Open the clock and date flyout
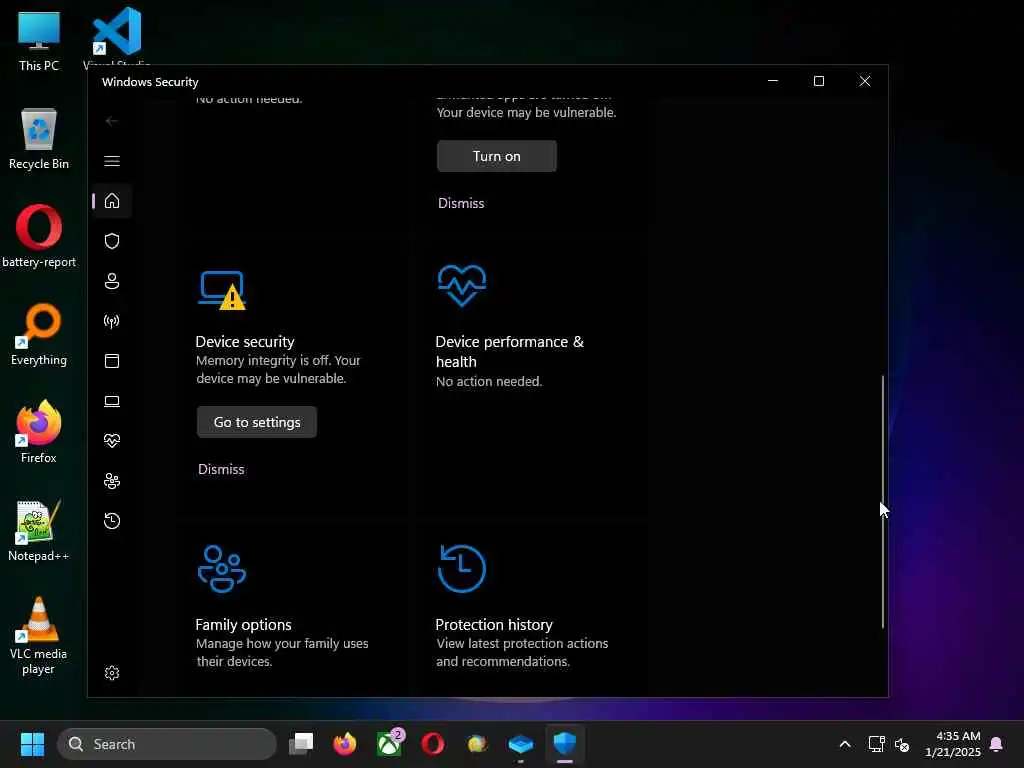This screenshot has height=768, width=1024. click(x=953, y=744)
